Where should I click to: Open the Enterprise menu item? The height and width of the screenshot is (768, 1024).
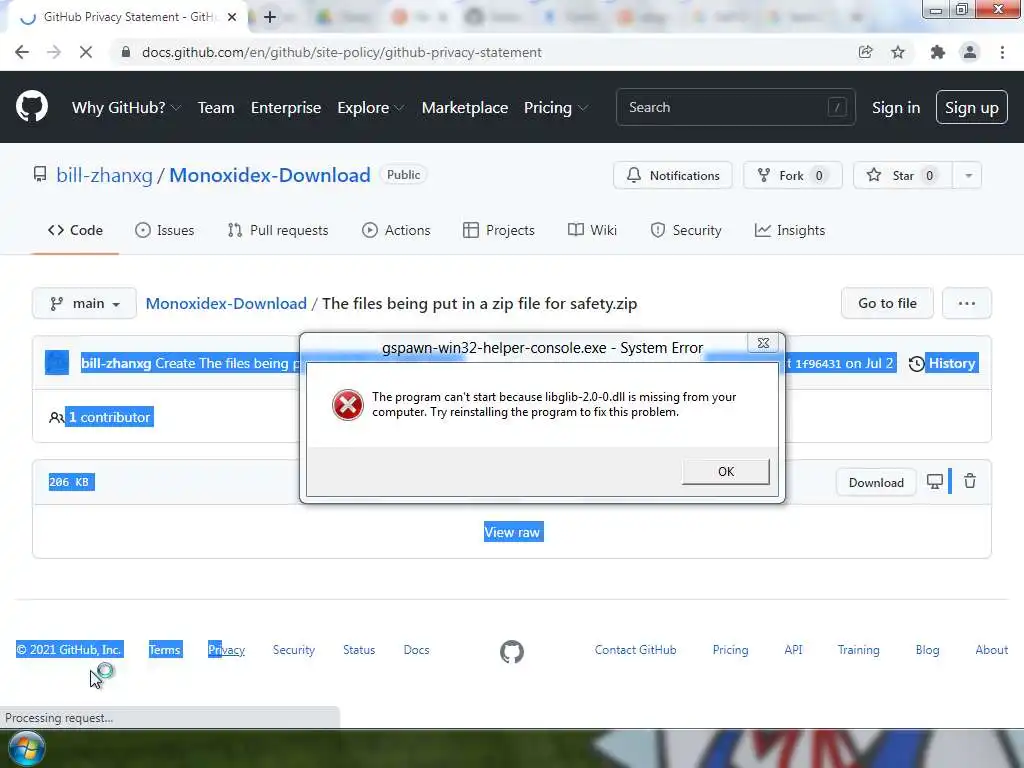pyautogui.click(x=286, y=108)
